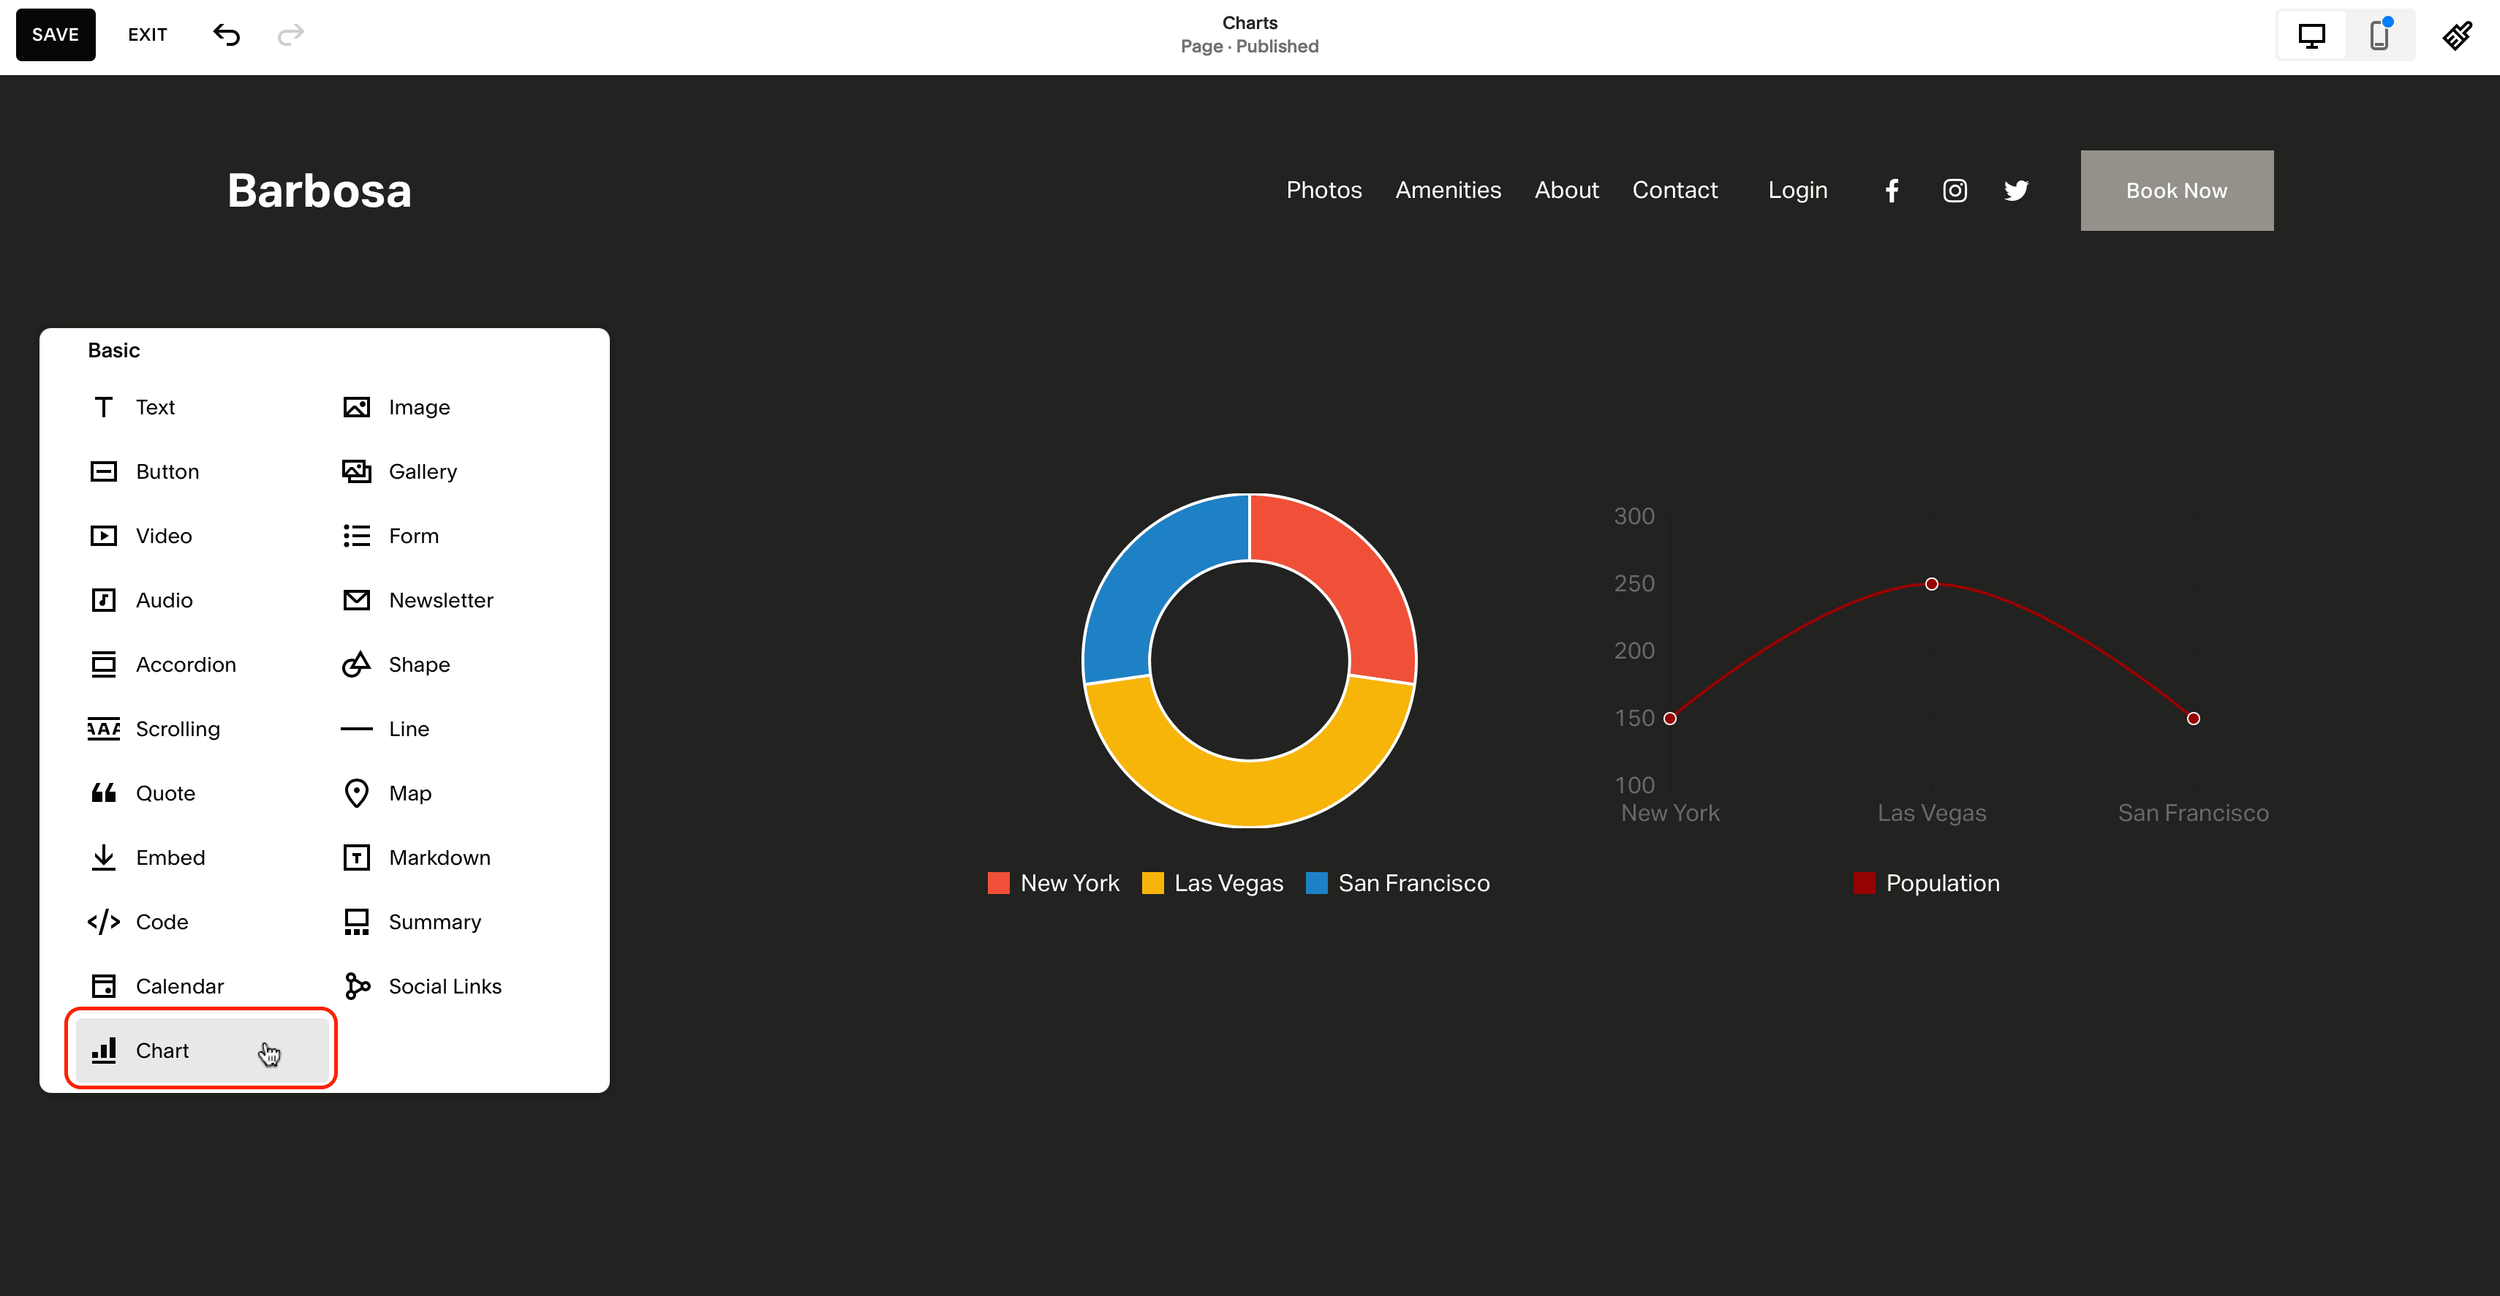Add a Newsletter block

click(x=440, y=600)
